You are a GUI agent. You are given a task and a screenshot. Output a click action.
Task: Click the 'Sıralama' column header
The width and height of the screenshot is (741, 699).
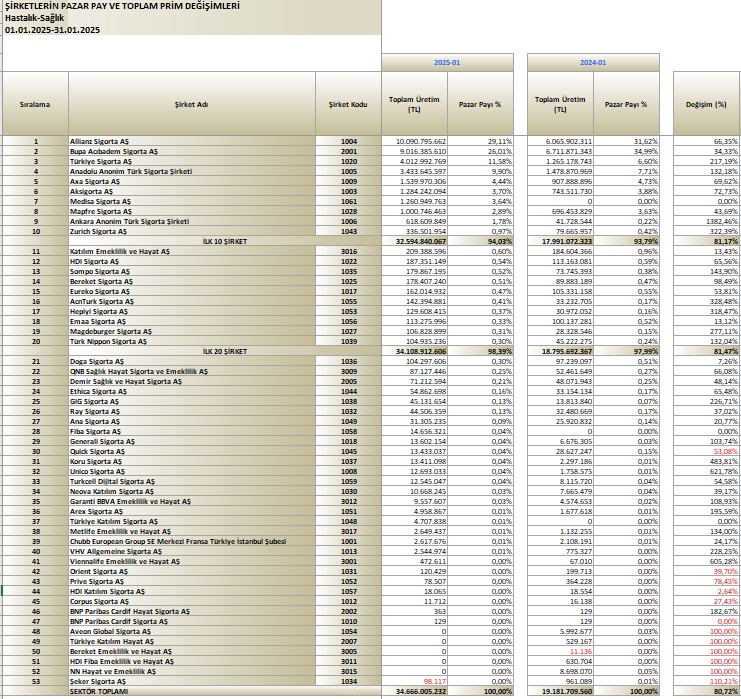click(35, 104)
